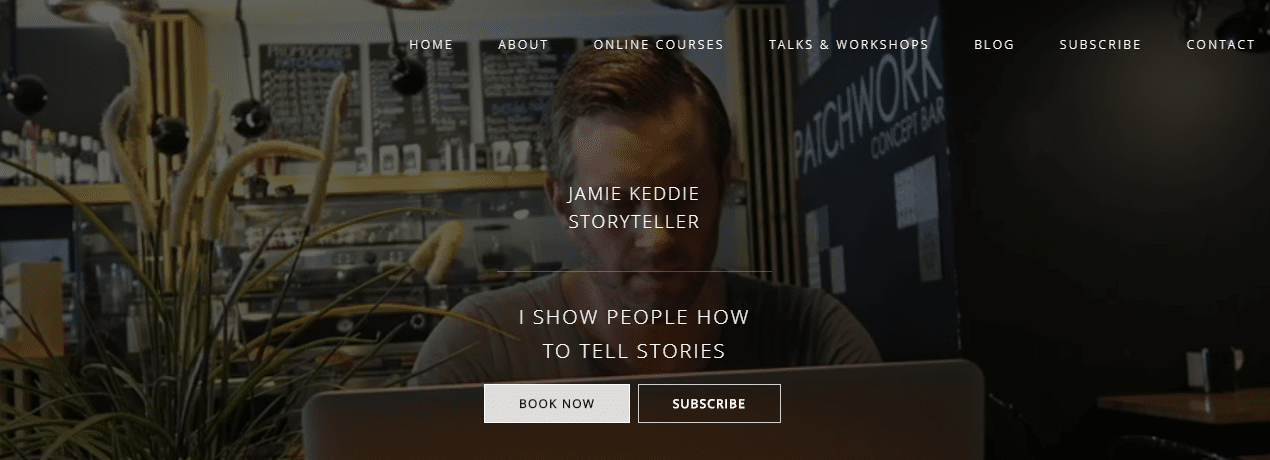Select Talks & Workshops menu item

coord(848,45)
